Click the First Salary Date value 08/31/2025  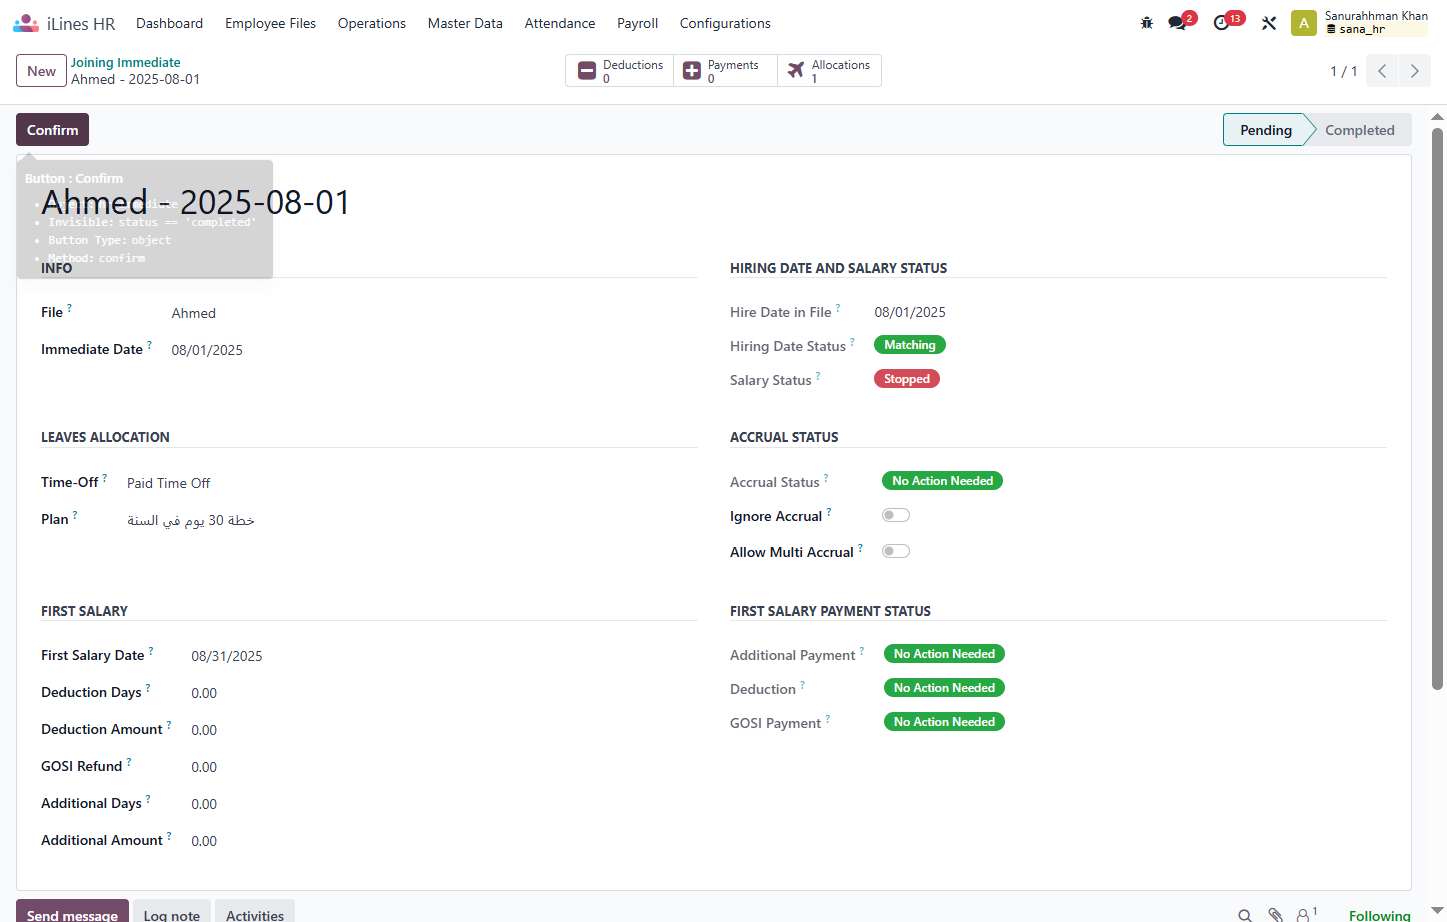tap(227, 656)
